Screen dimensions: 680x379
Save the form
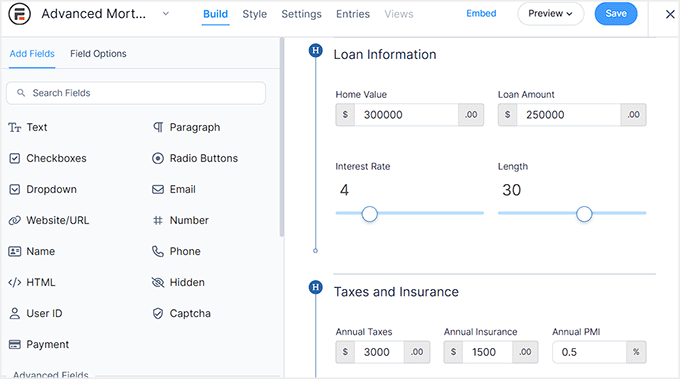pos(616,13)
